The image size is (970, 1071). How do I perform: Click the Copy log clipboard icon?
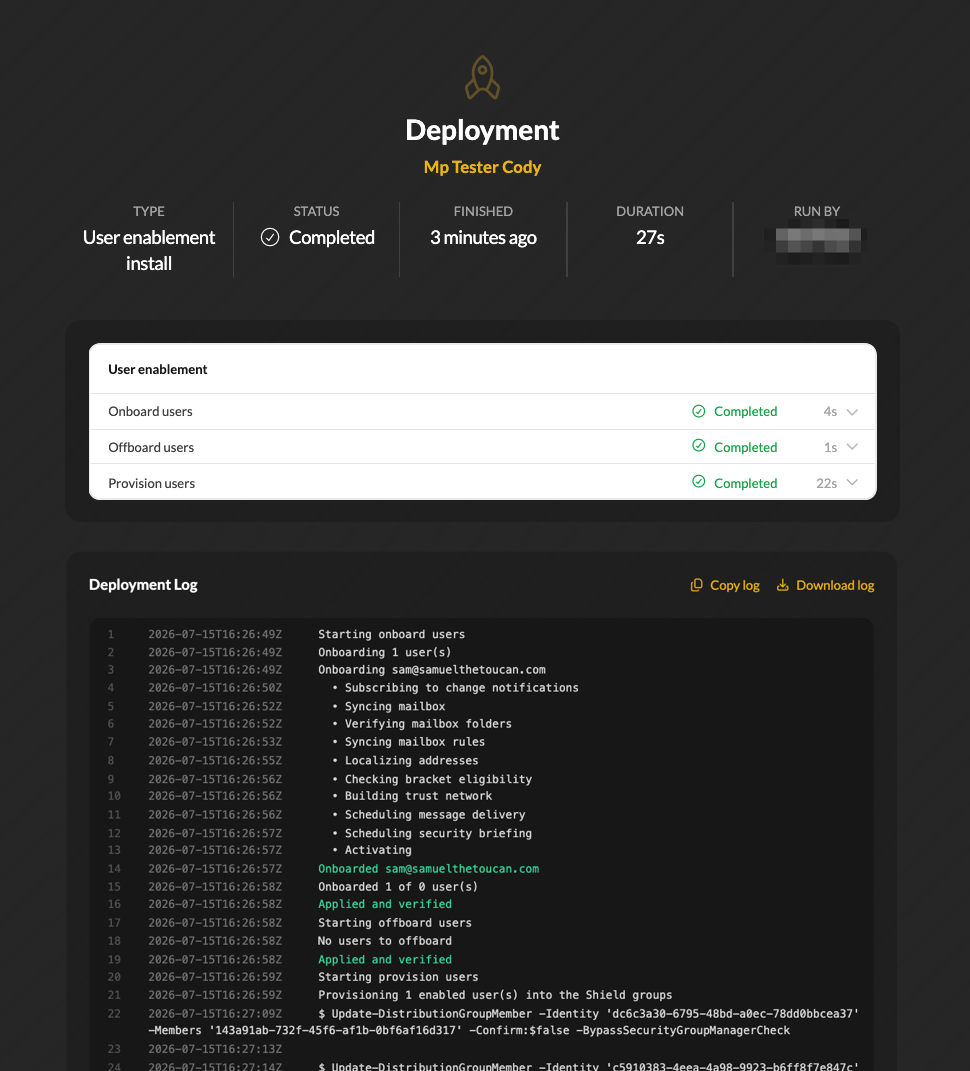[x=696, y=585]
